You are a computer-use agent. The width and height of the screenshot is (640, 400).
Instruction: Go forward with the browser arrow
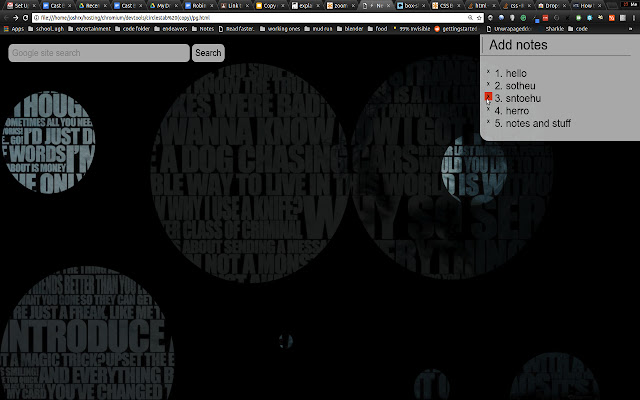[x=16, y=18]
